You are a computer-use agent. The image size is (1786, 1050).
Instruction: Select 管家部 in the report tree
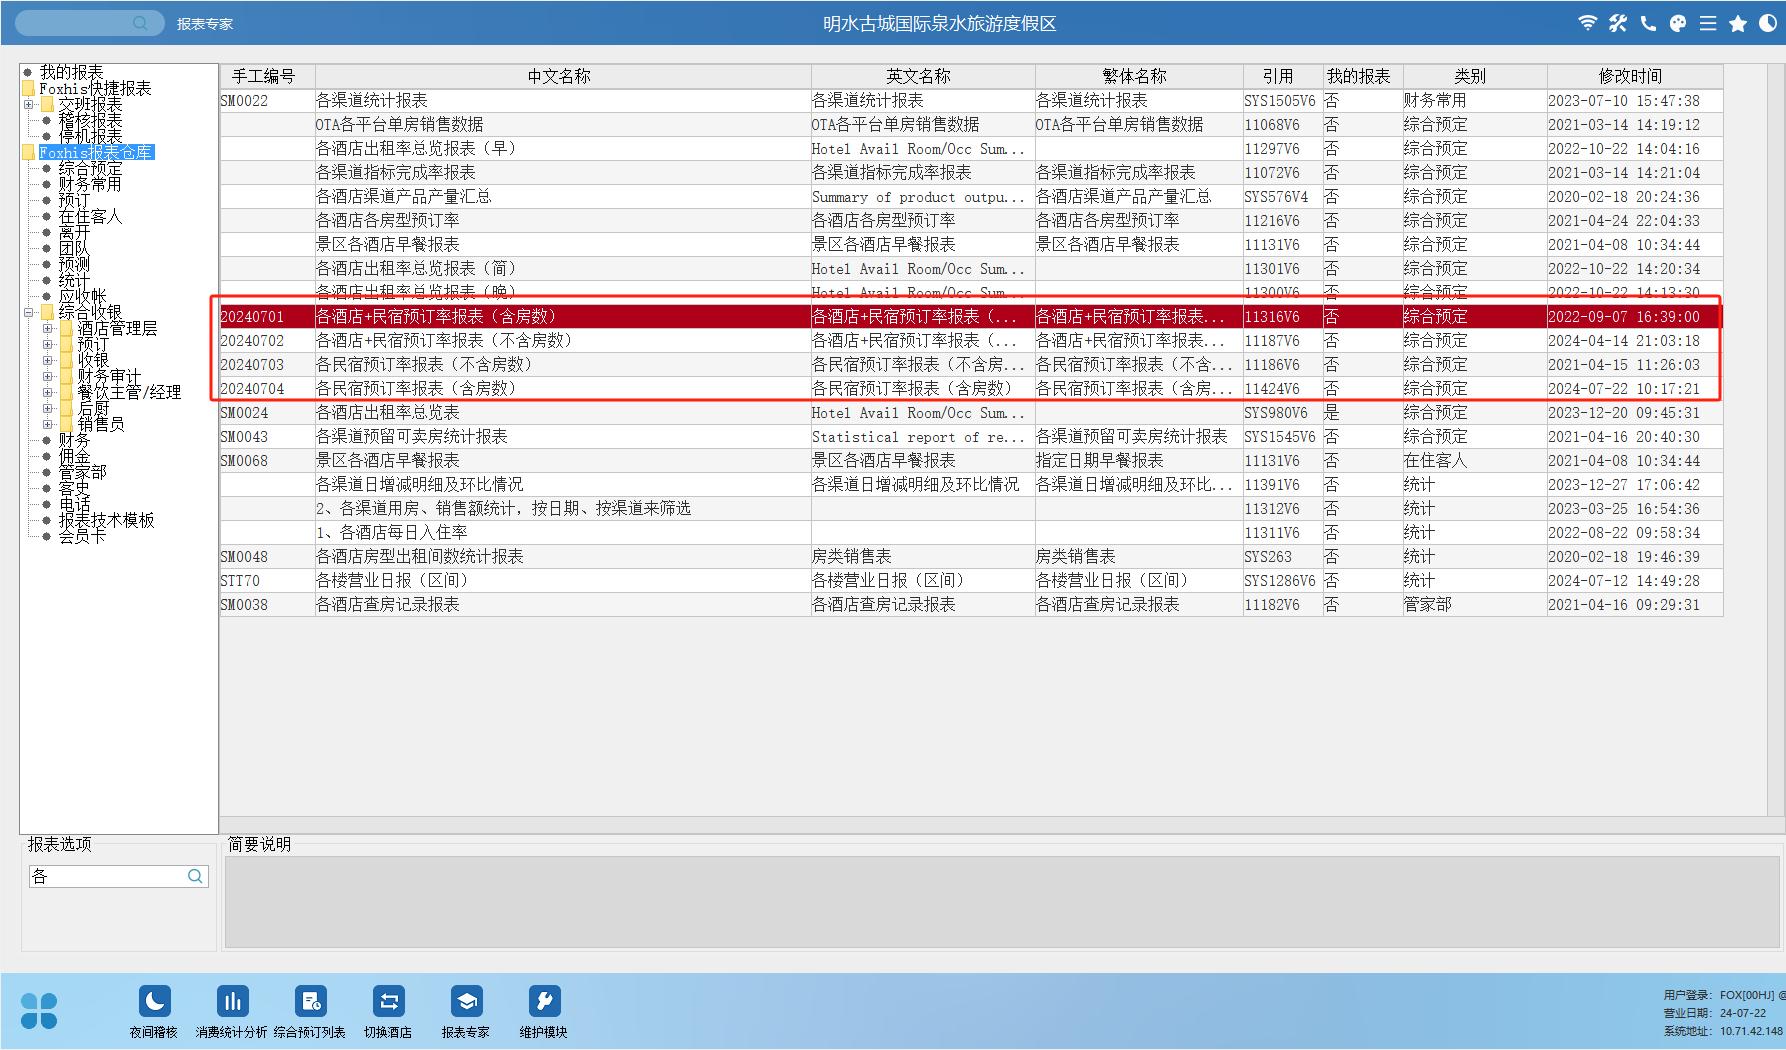(82, 472)
